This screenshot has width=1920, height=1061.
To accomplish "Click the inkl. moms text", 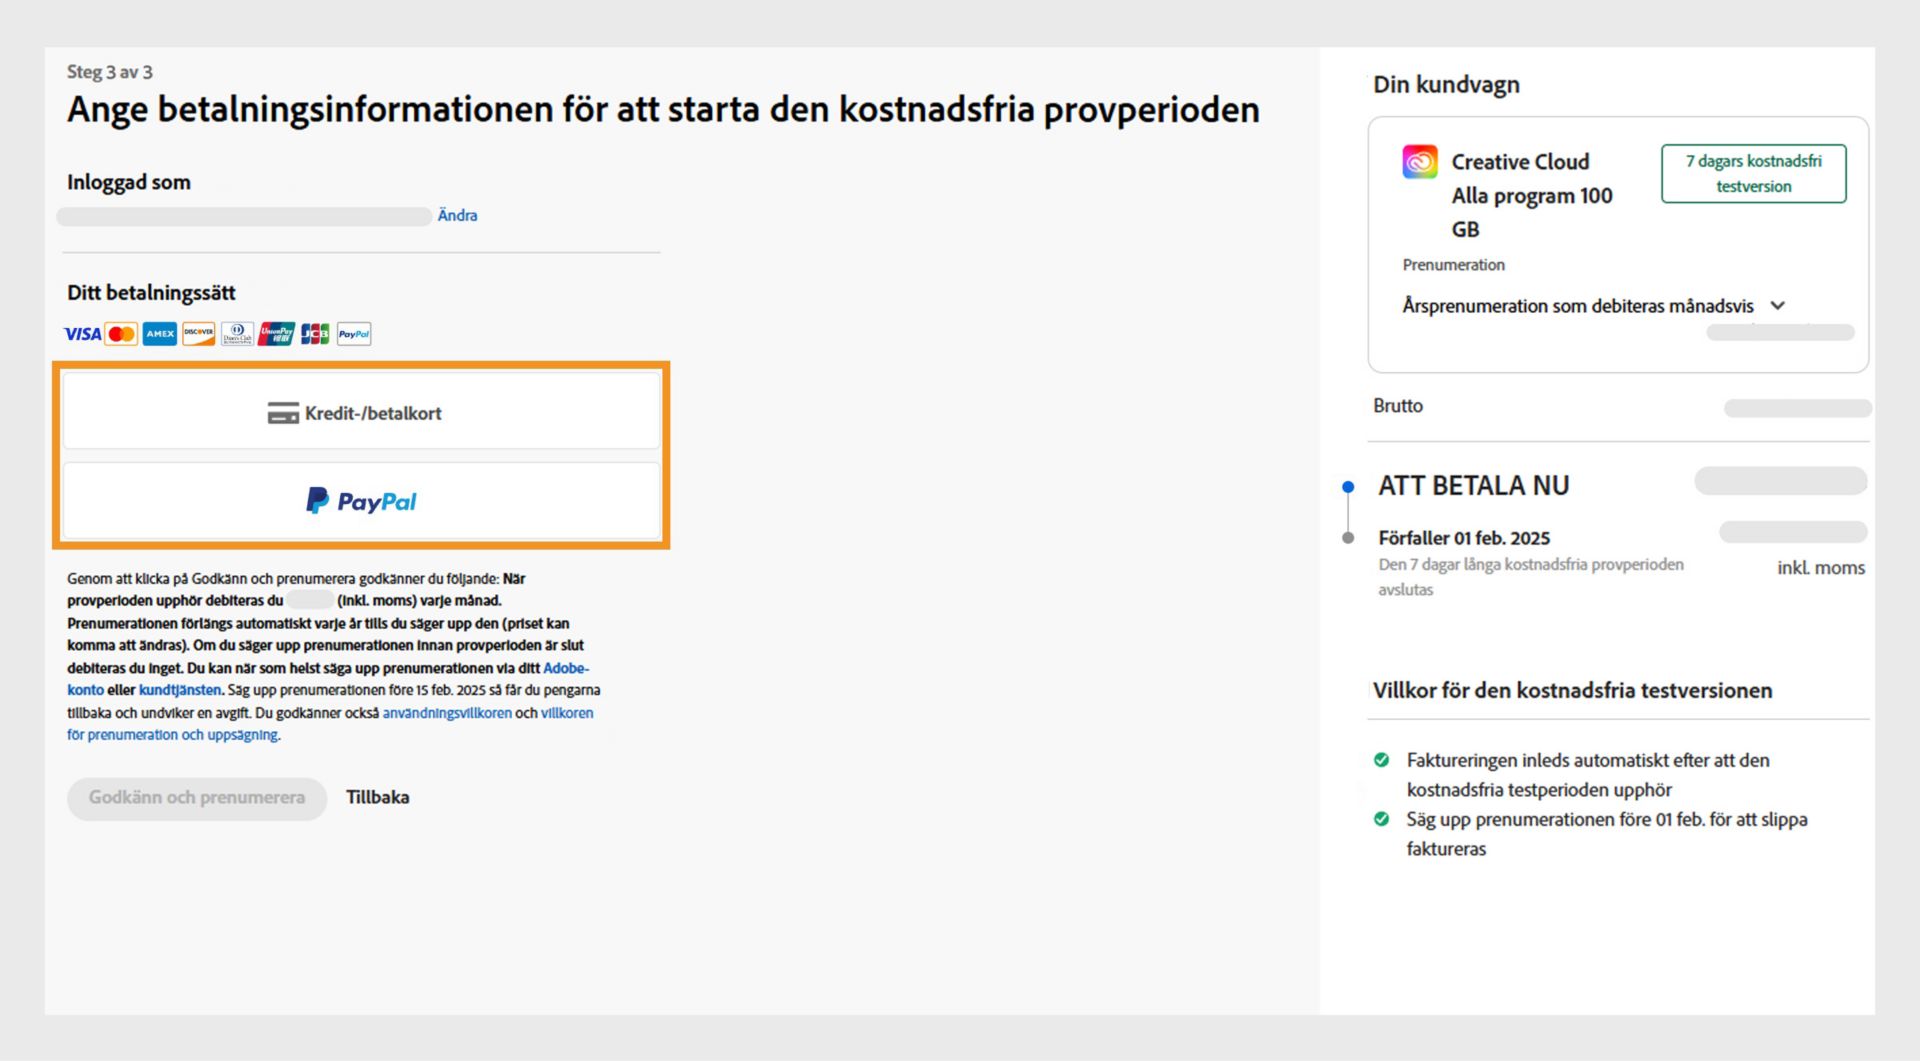I will tap(1821, 568).
